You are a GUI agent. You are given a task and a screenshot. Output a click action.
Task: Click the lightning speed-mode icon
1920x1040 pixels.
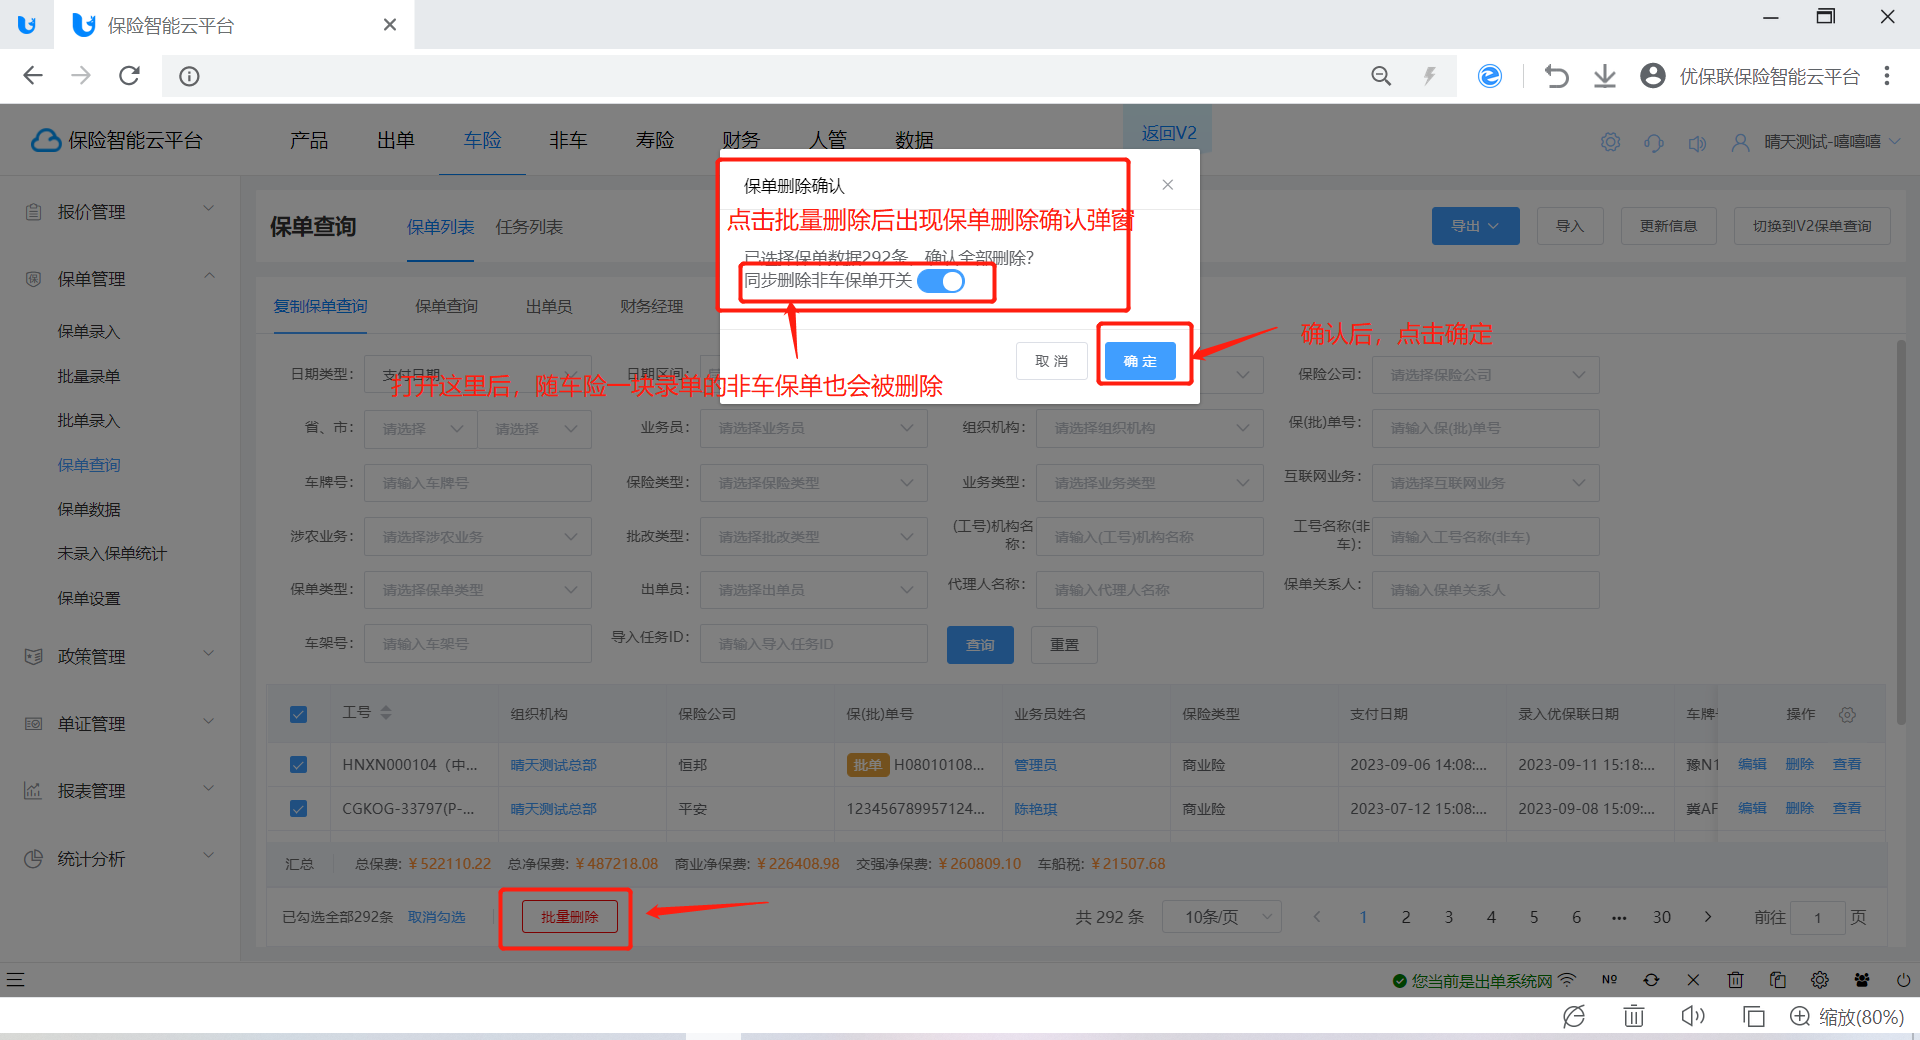(x=1430, y=76)
